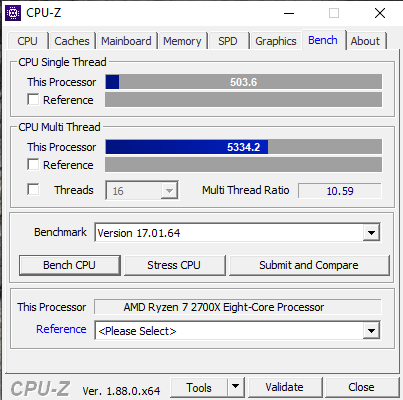
Task: Enable the Single Thread Reference checkbox
Action: (x=33, y=99)
